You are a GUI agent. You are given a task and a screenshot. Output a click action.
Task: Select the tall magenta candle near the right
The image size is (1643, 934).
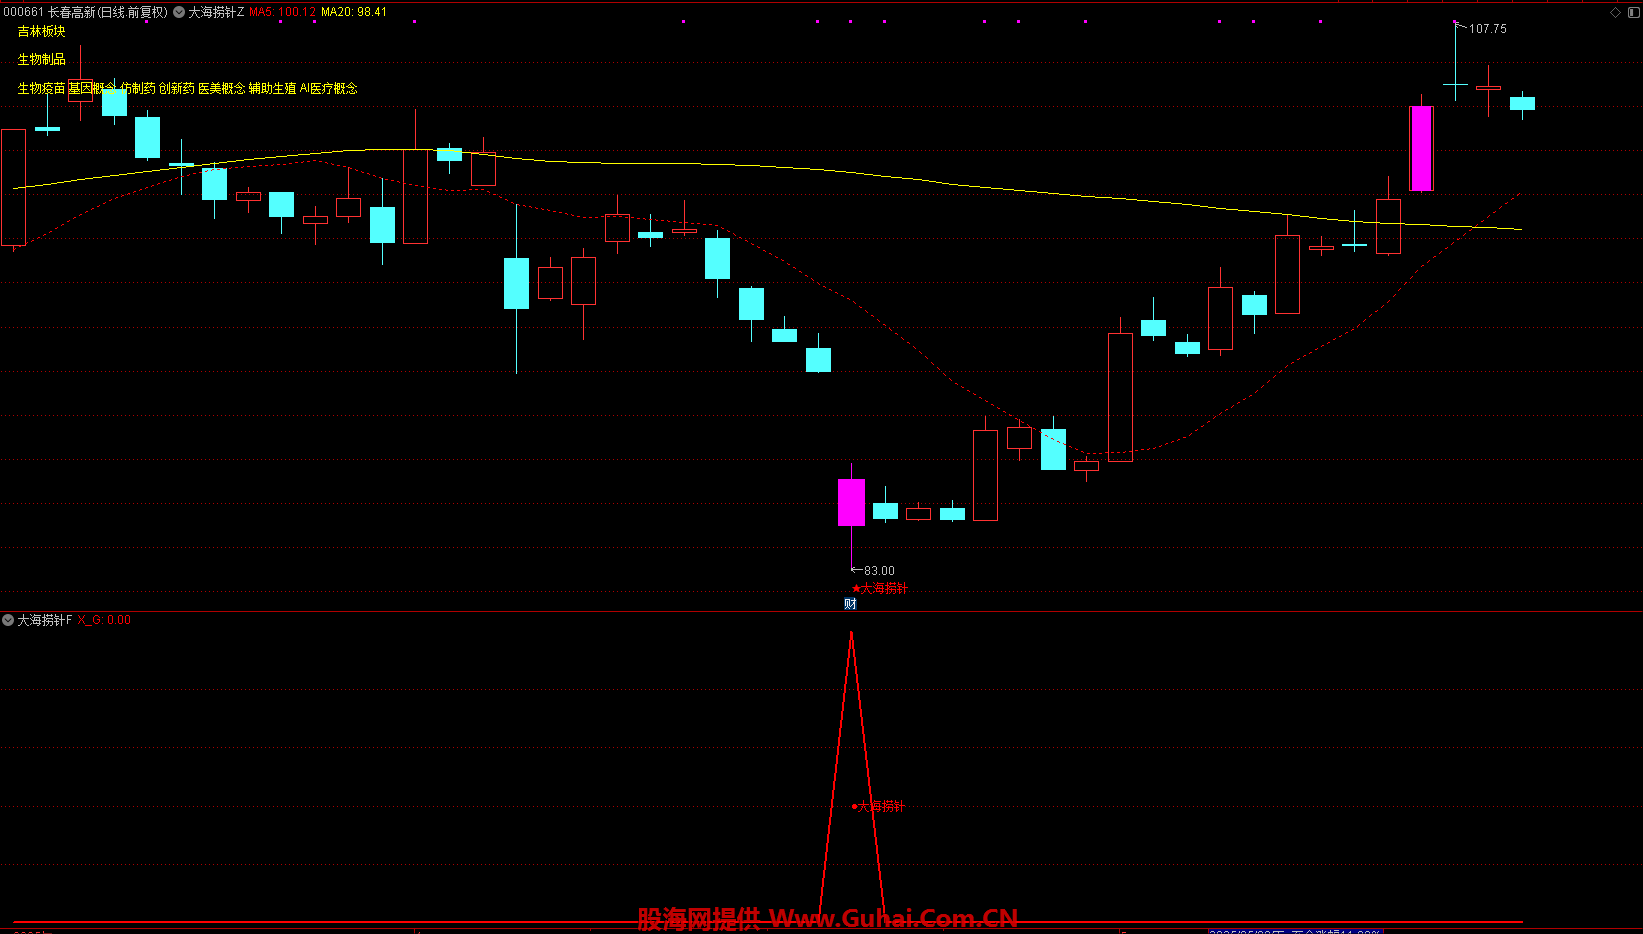click(x=1421, y=148)
